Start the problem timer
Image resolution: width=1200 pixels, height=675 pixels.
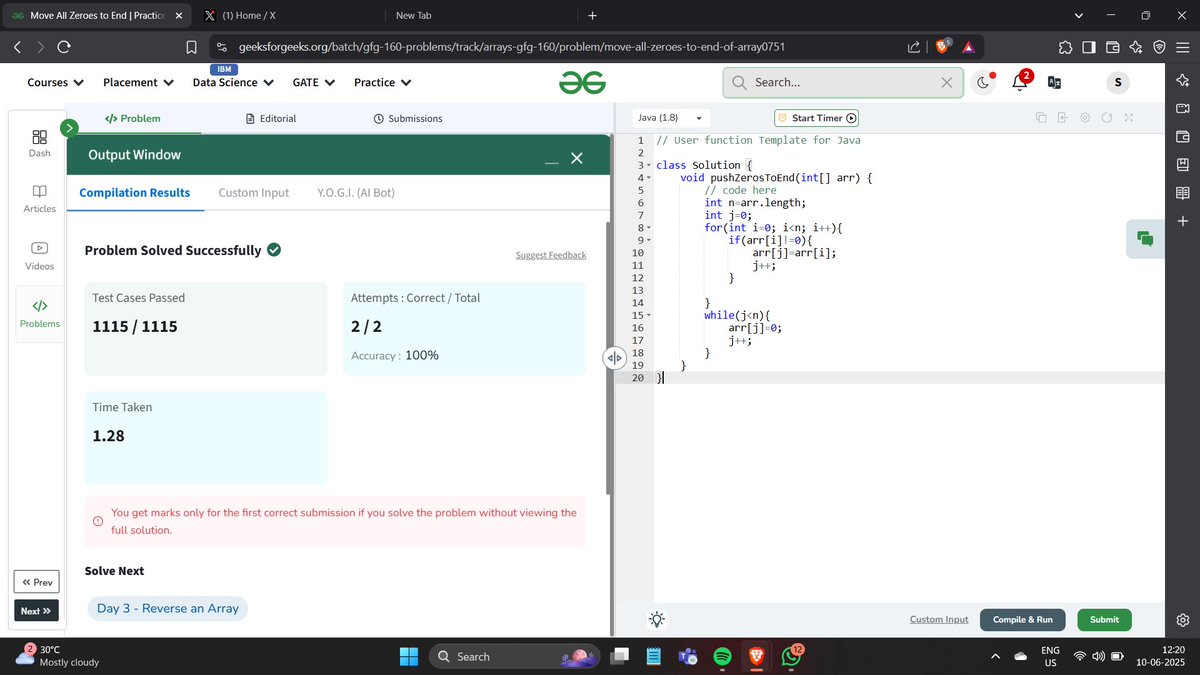click(x=816, y=117)
